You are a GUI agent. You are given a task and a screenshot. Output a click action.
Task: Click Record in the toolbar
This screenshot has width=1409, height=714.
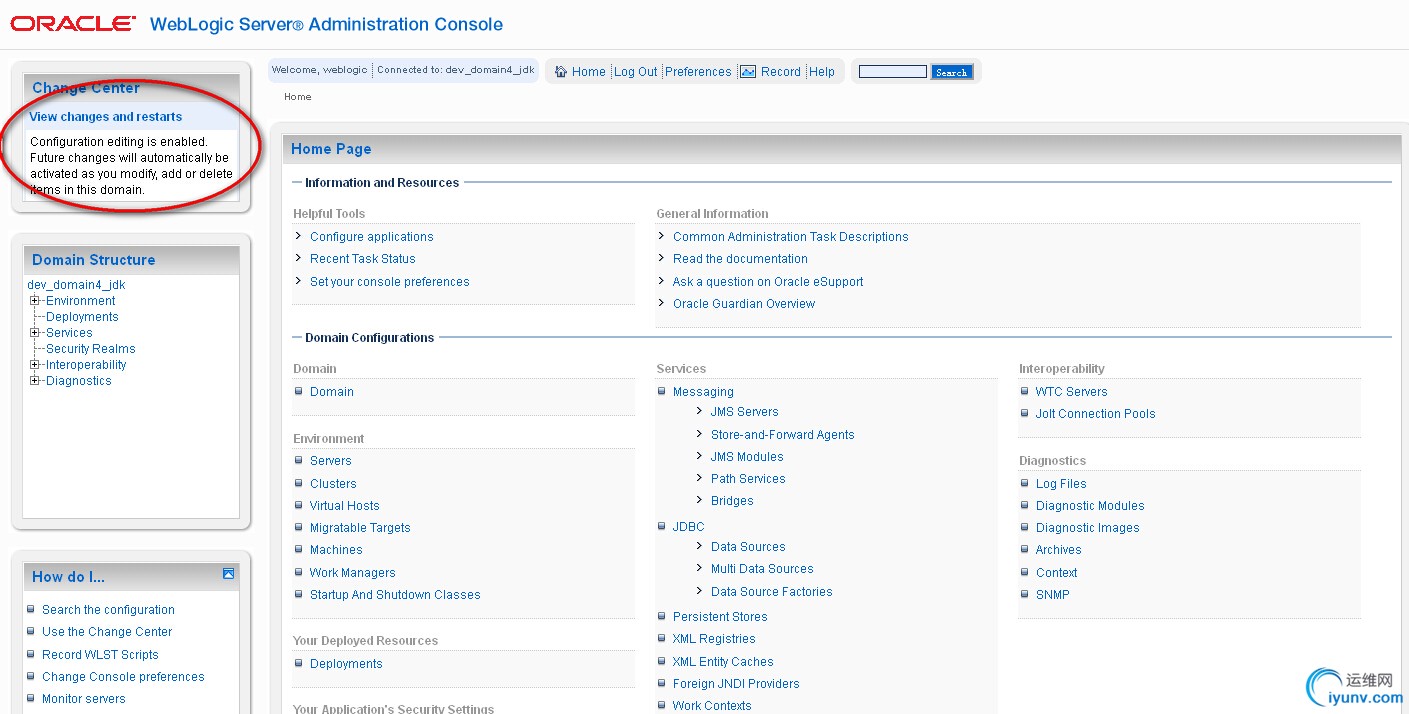pyautogui.click(x=781, y=72)
